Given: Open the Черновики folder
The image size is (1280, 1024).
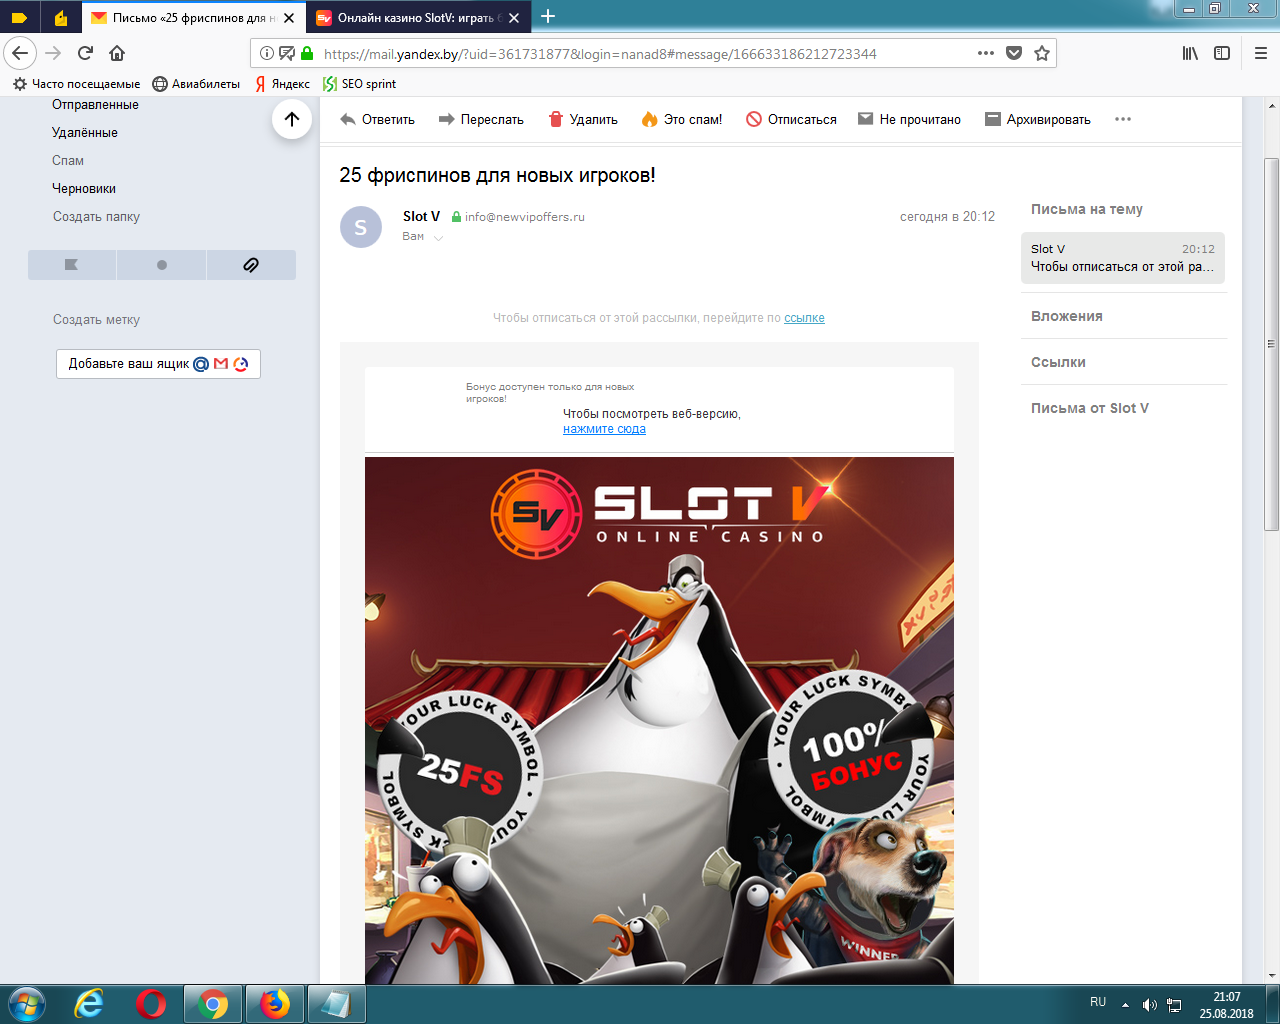Looking at the screenshot, I should point(84,188).
